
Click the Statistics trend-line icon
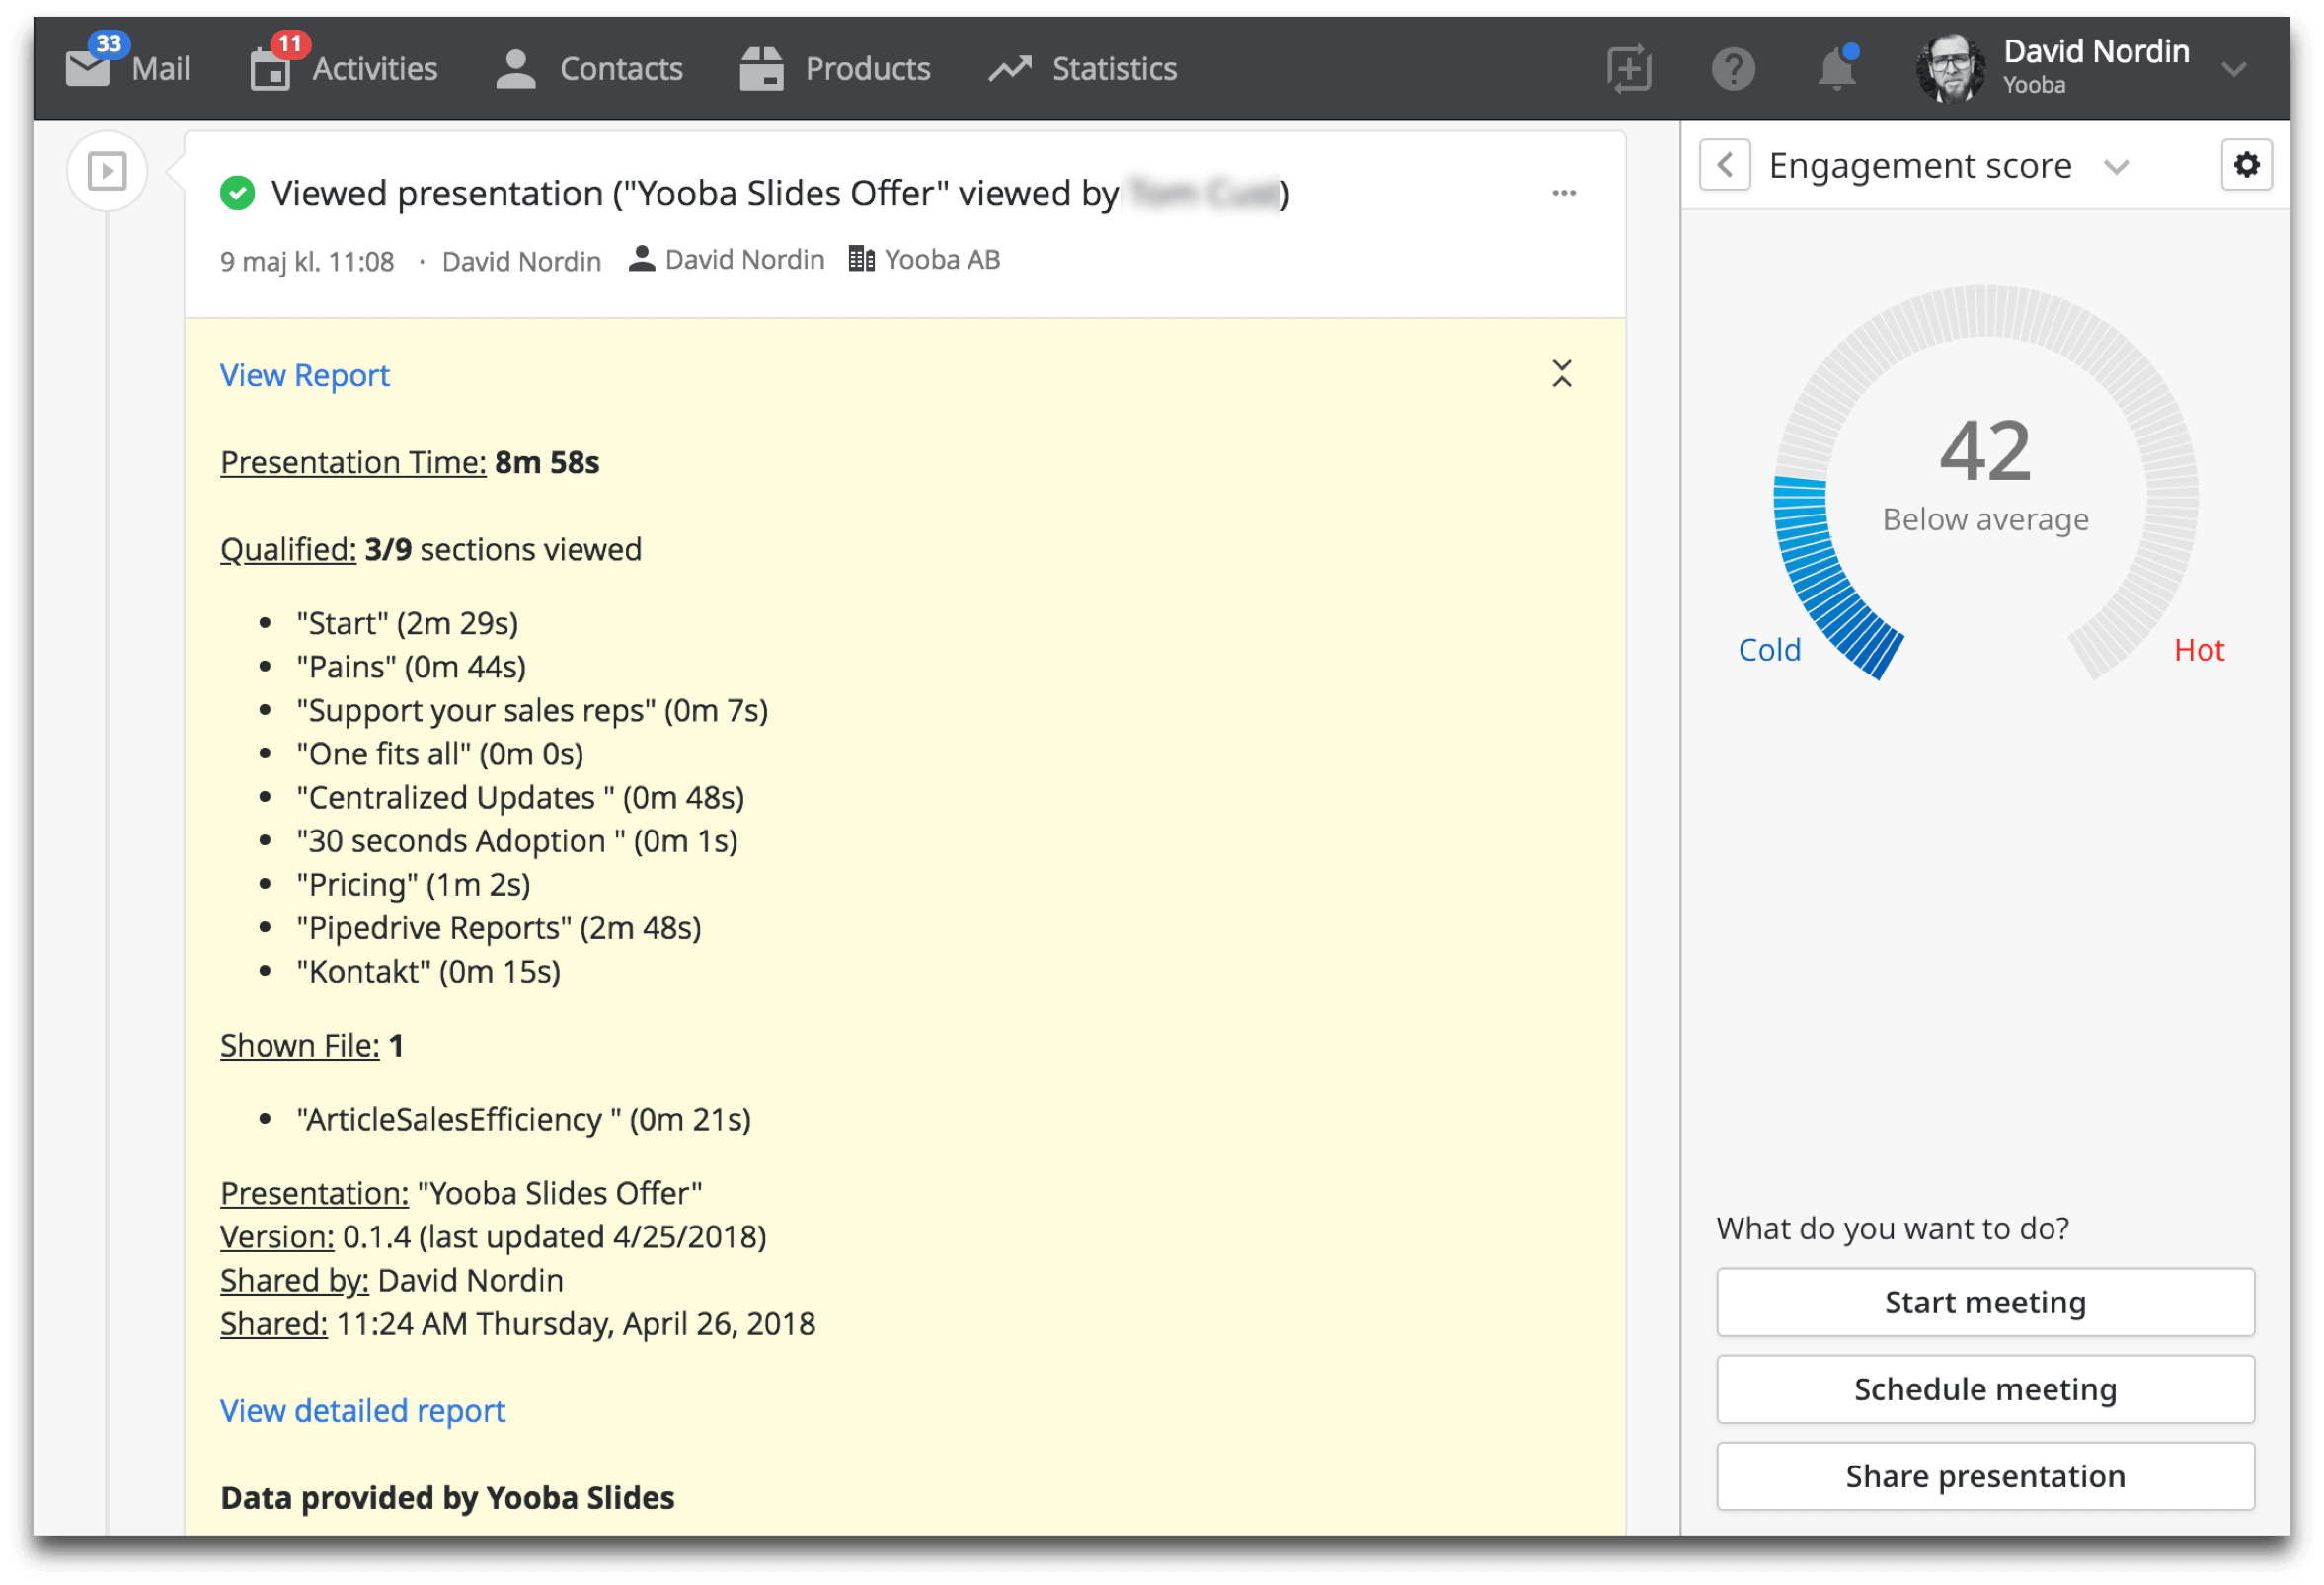[1010, 69]
